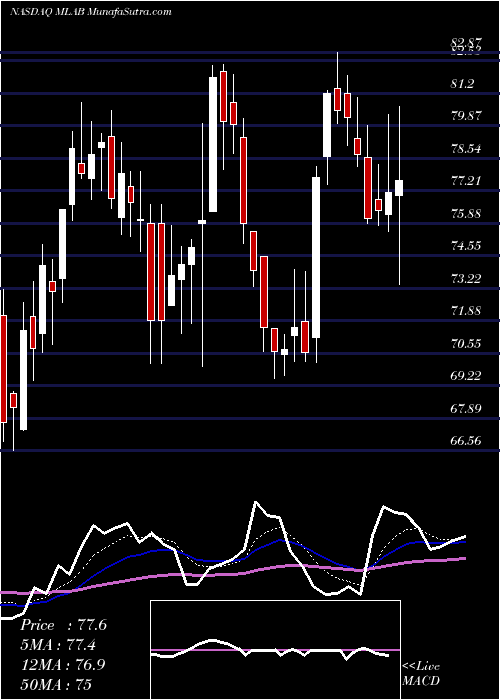Screen dimensions: 500x700
Task: Click the 66.56 price axis label
Action: (x=467, y=441)
